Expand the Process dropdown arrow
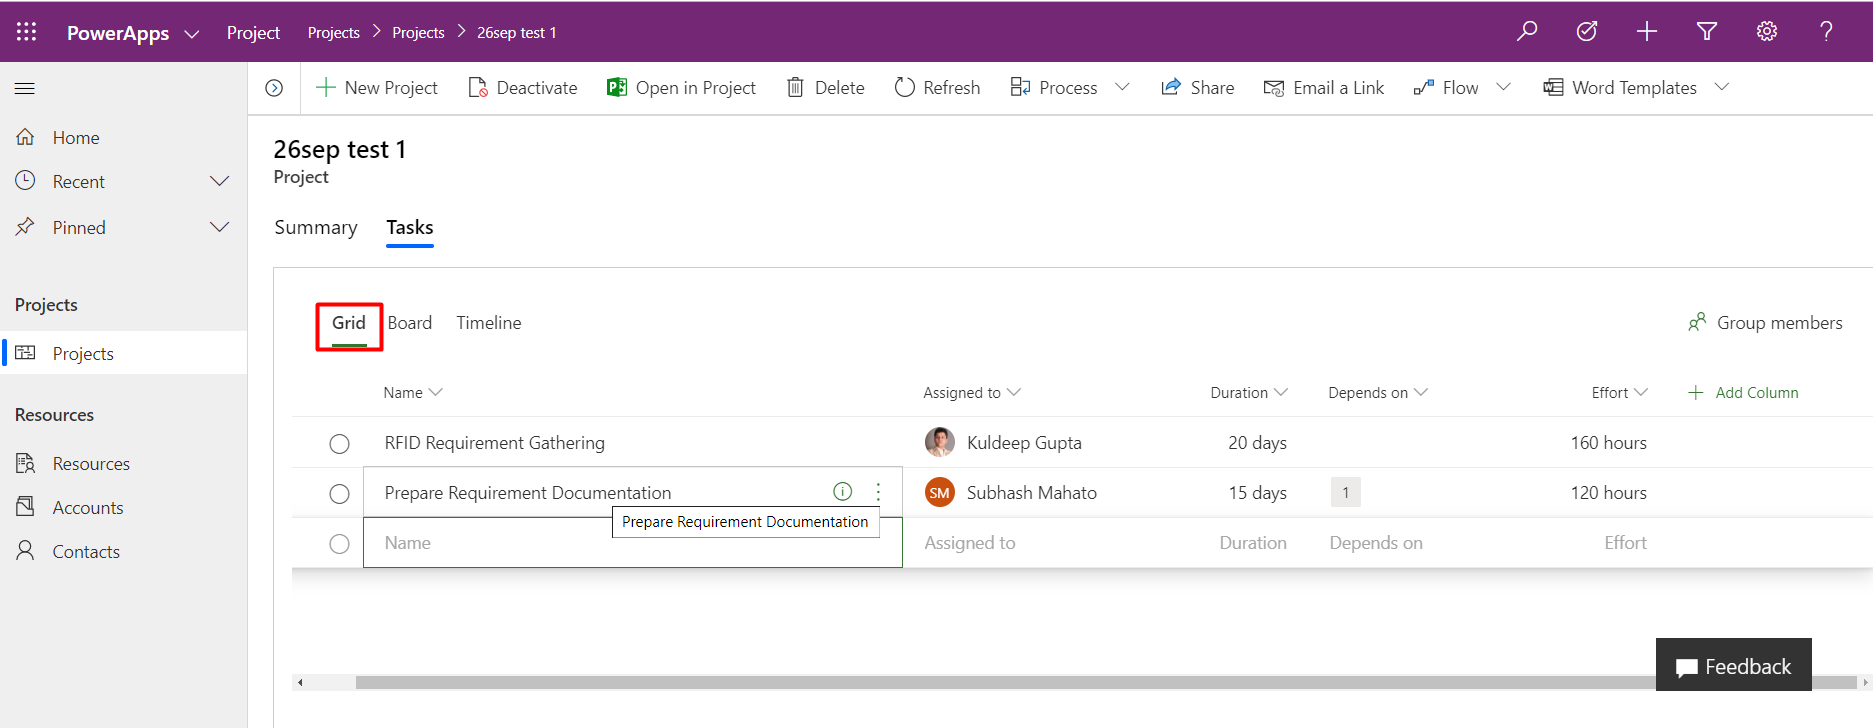 (x=1122, y=87)
